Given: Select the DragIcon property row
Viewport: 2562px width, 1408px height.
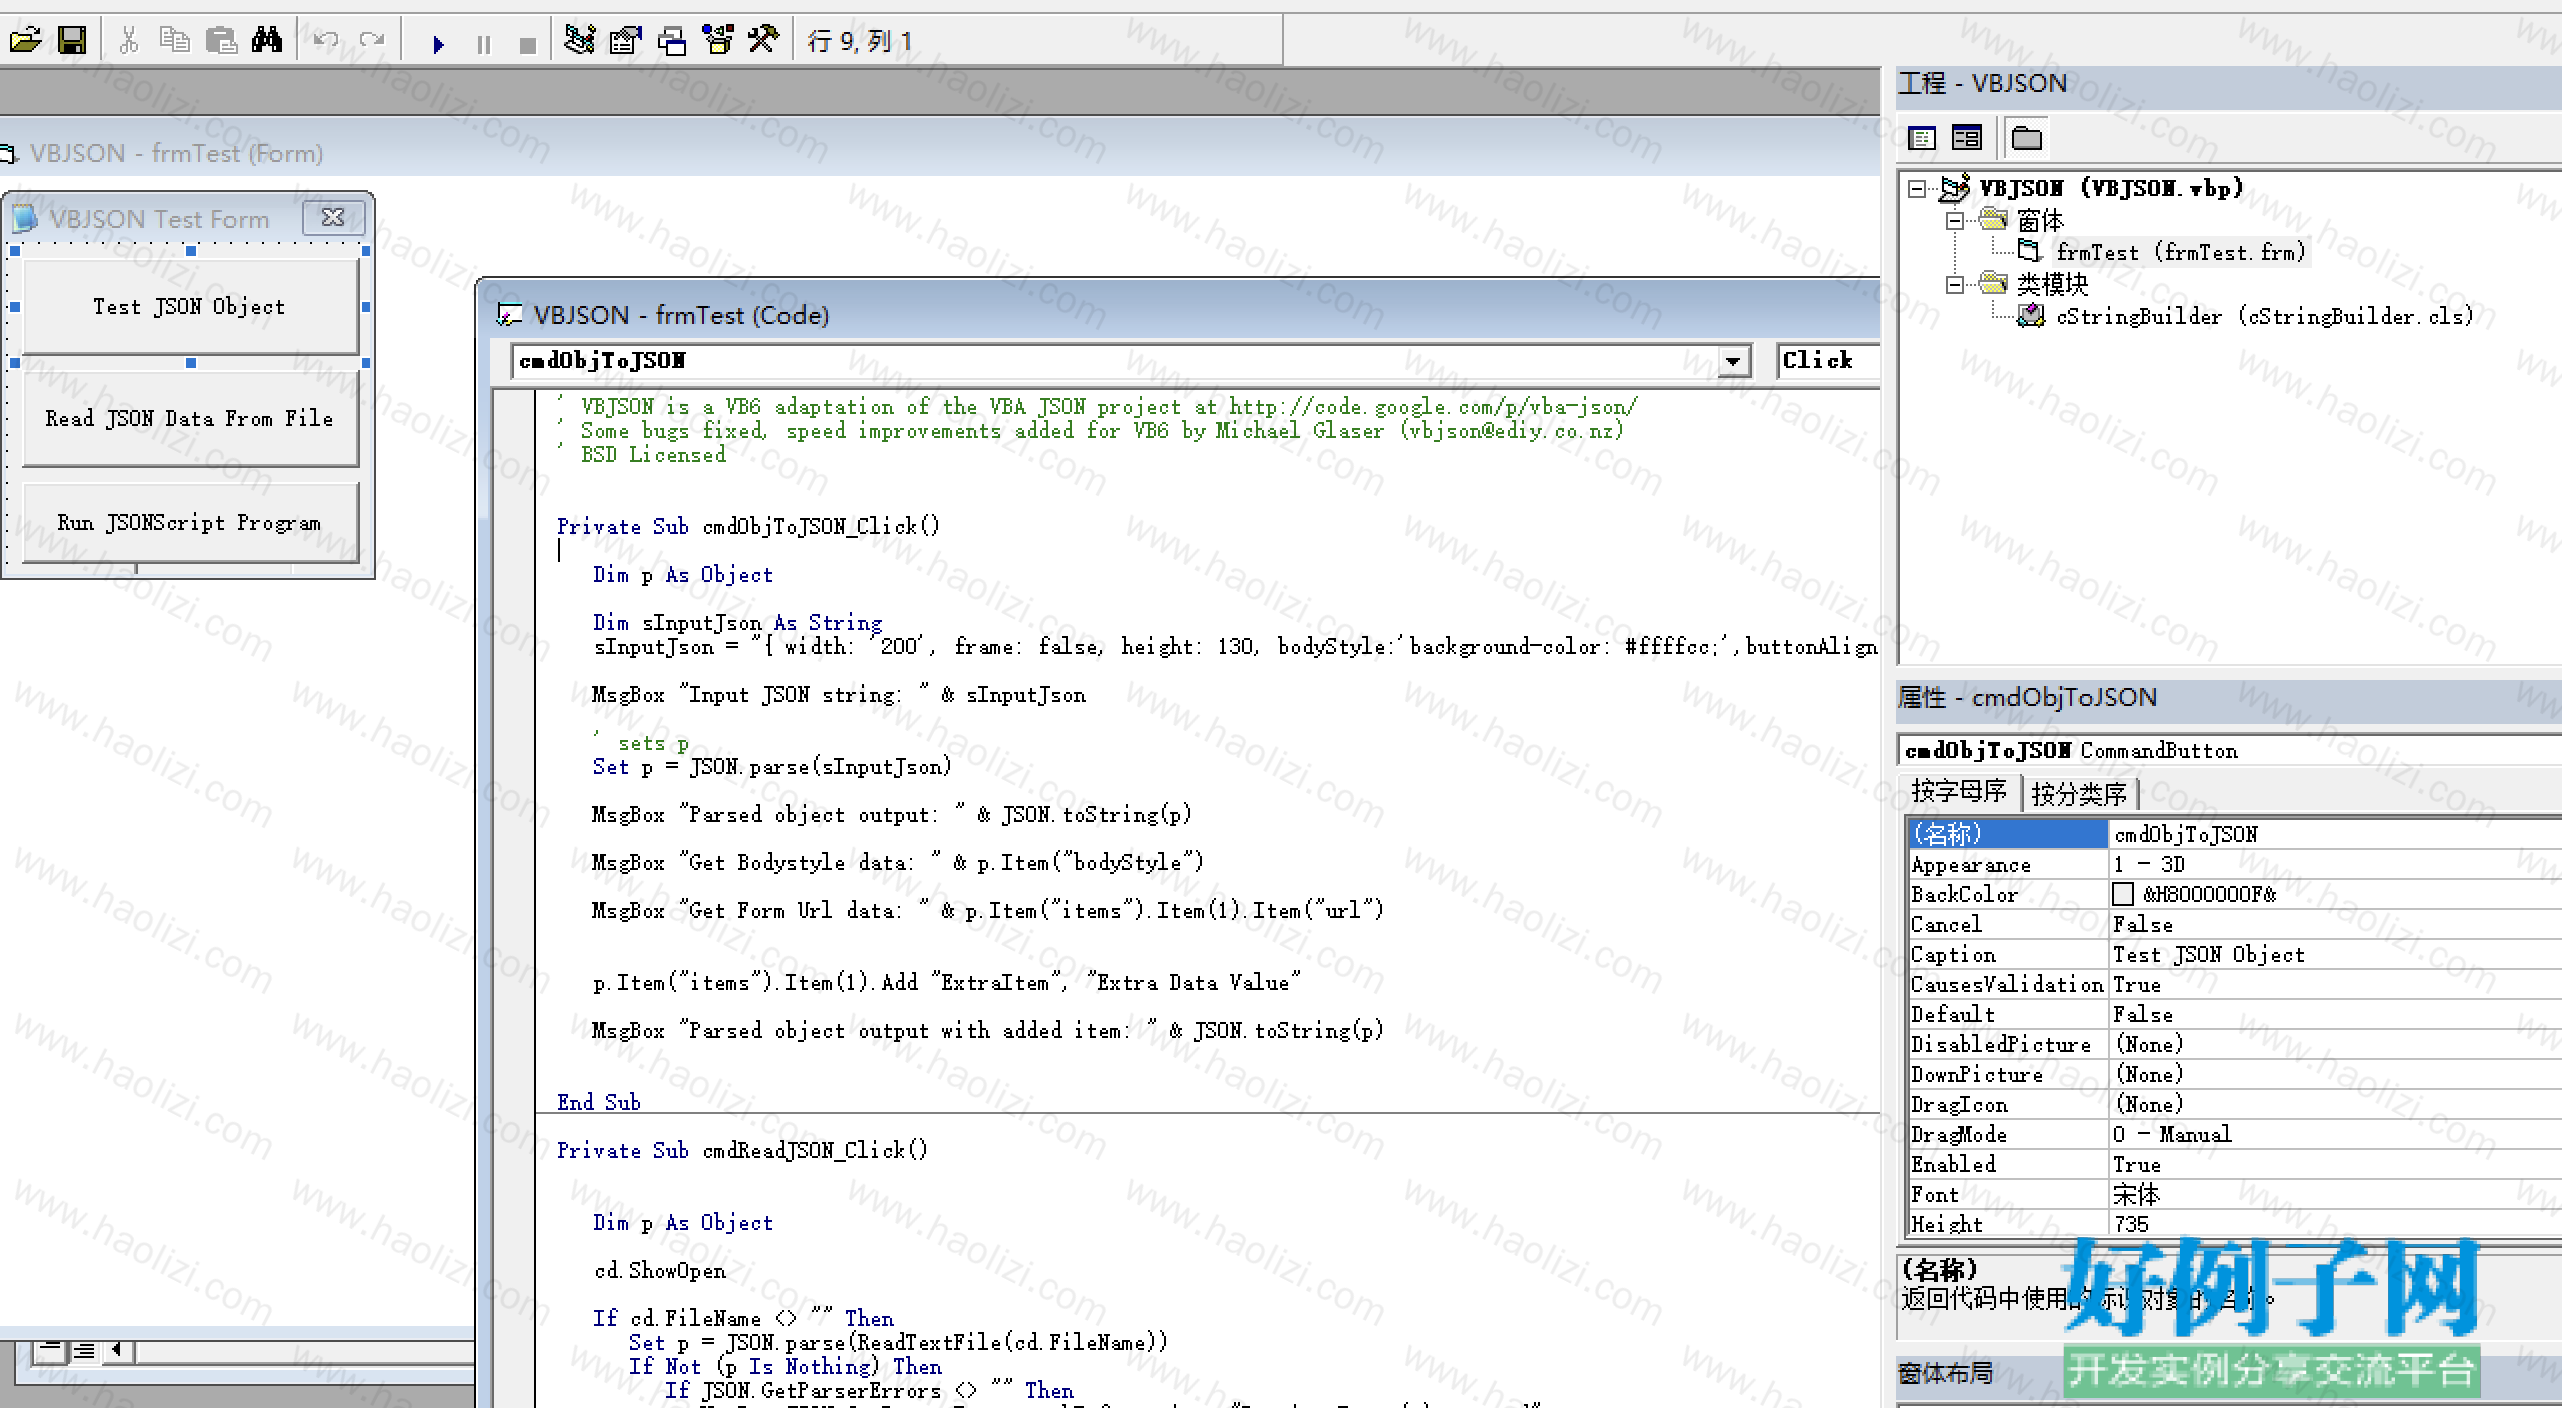Looking at the screenshot, I should pyautogui.click(x=2233, y=1104).
